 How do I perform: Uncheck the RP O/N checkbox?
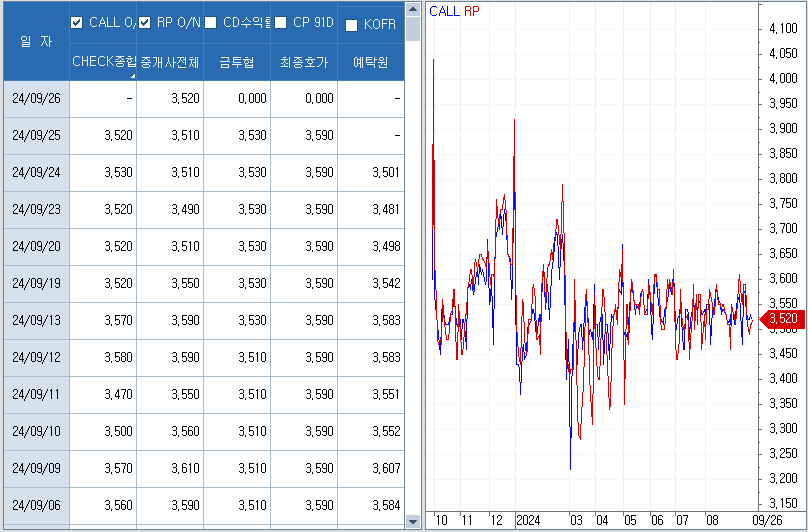144,23
